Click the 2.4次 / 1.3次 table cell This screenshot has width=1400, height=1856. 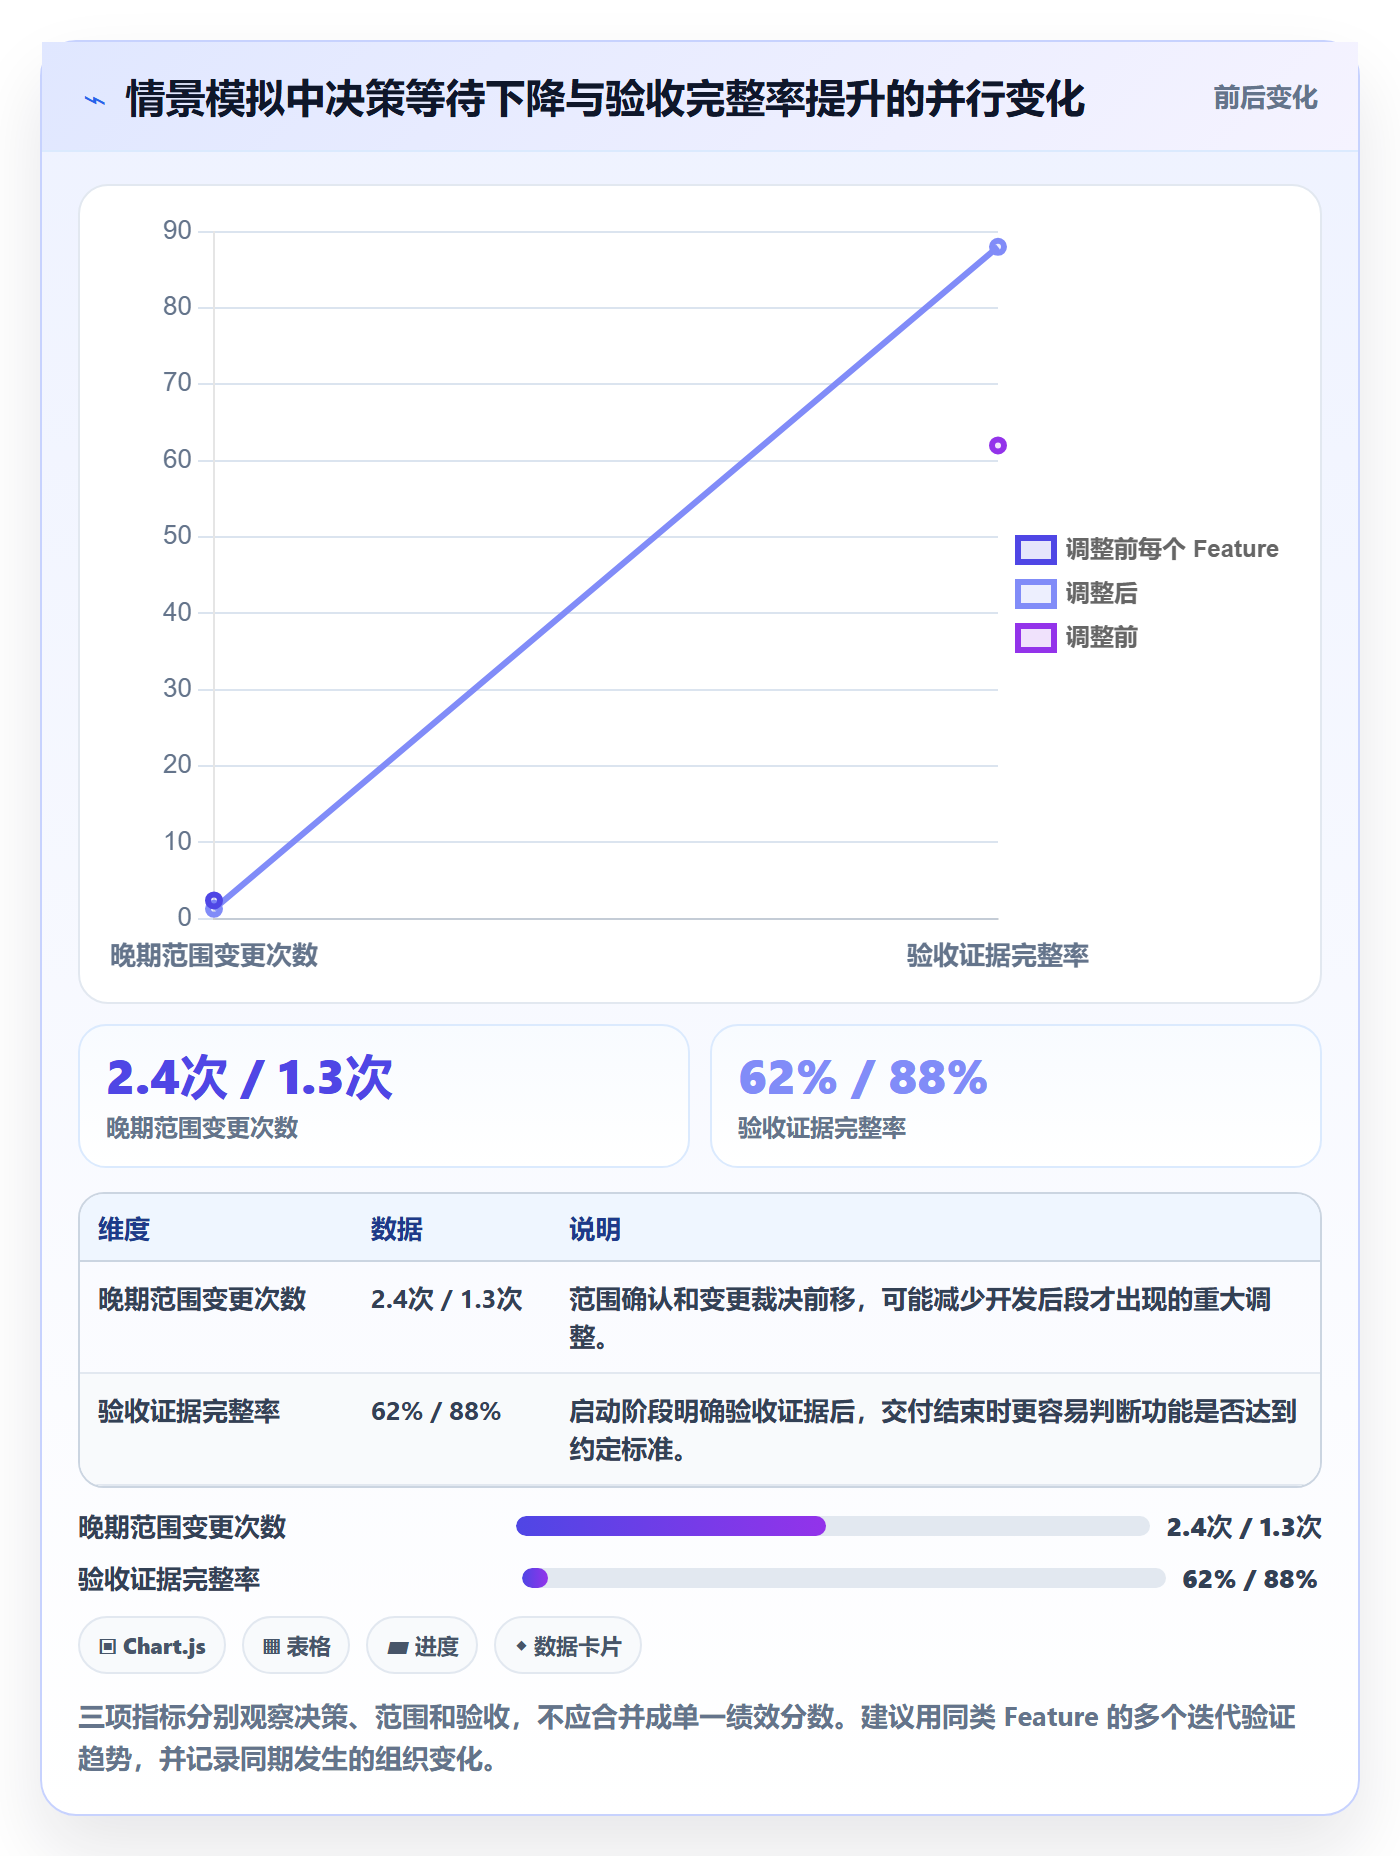click(x=446, y=1299)
